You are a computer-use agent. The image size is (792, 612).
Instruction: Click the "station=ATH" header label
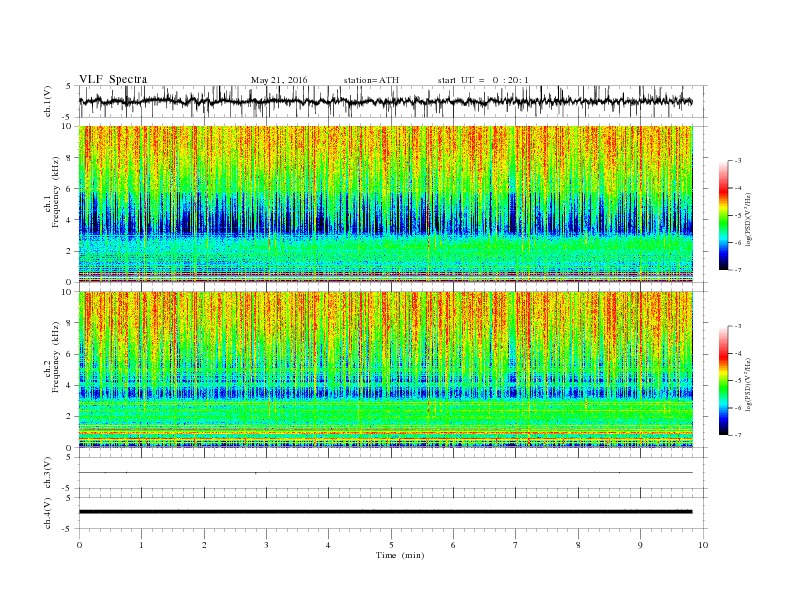[371, 80]
